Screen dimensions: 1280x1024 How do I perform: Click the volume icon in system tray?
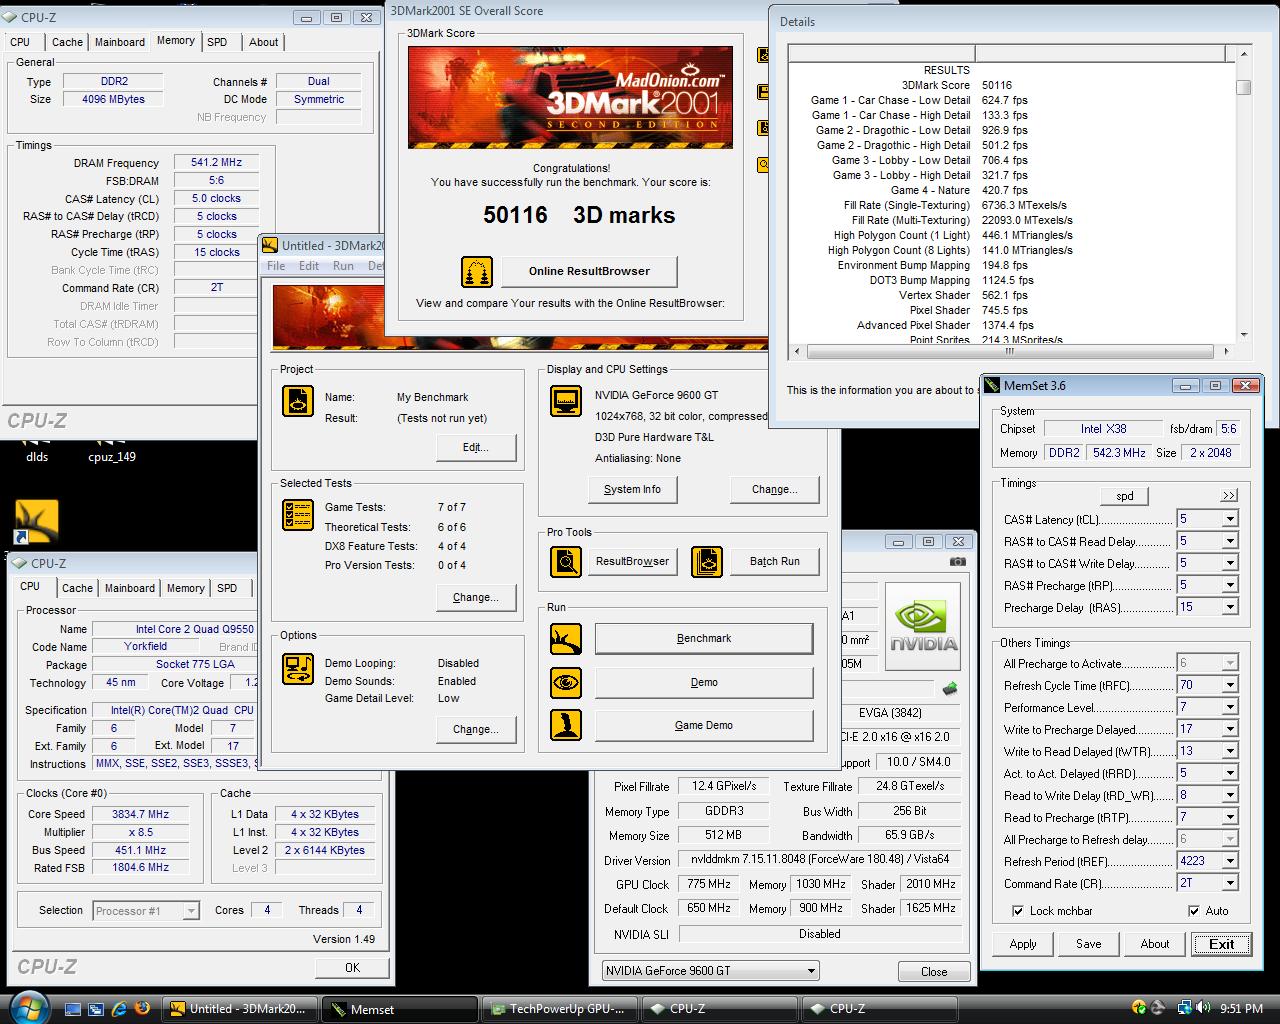pyautogui.click(x=1203, y=1008)
